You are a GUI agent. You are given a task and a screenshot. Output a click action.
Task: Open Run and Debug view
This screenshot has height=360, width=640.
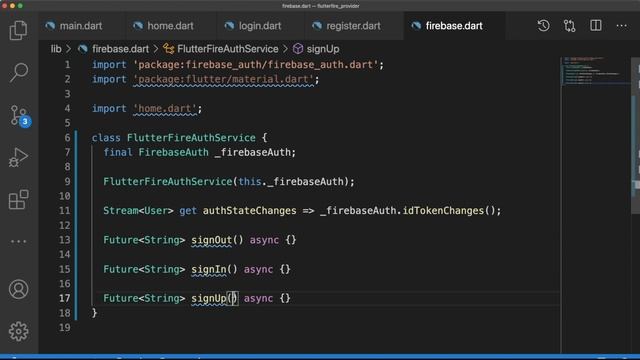pyautogui.click(x=18, y=158)
